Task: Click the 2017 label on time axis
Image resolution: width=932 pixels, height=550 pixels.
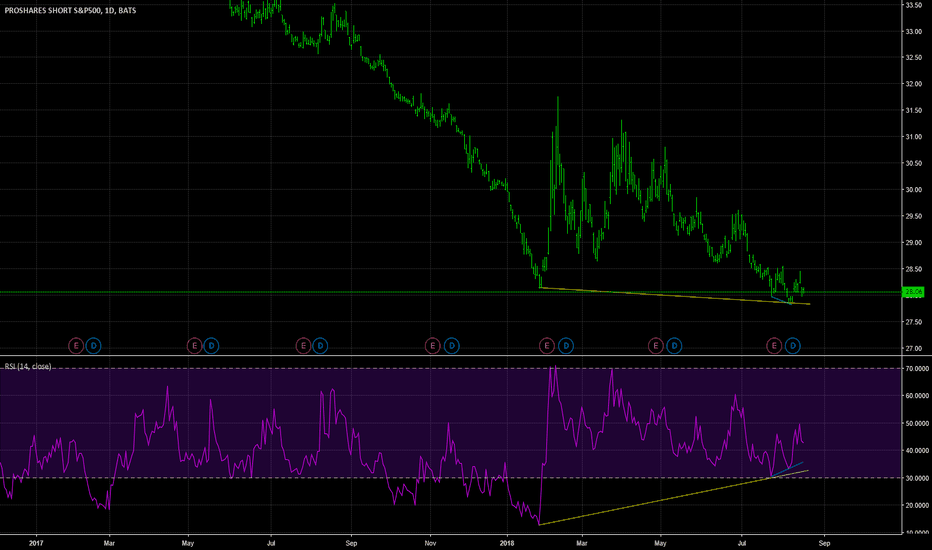Action: click(36, 543)
